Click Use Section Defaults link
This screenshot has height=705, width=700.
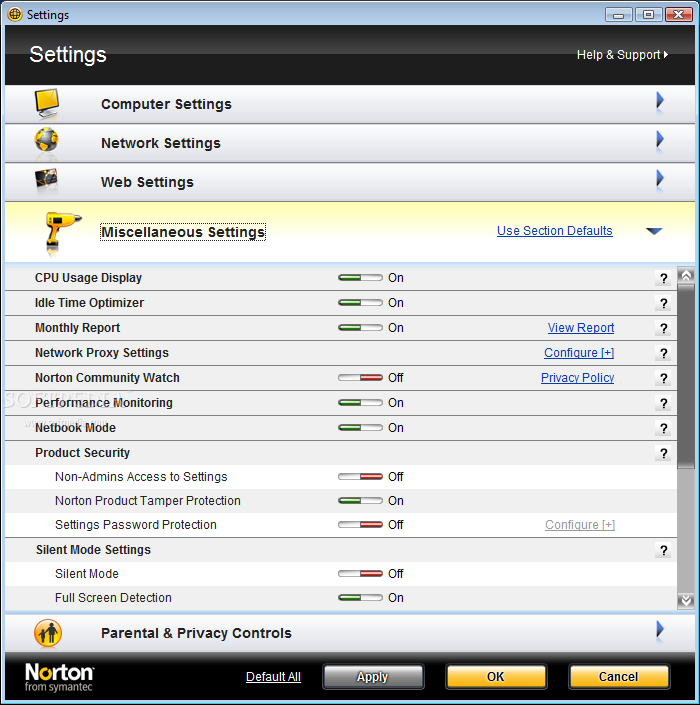[x=554, y=231]
